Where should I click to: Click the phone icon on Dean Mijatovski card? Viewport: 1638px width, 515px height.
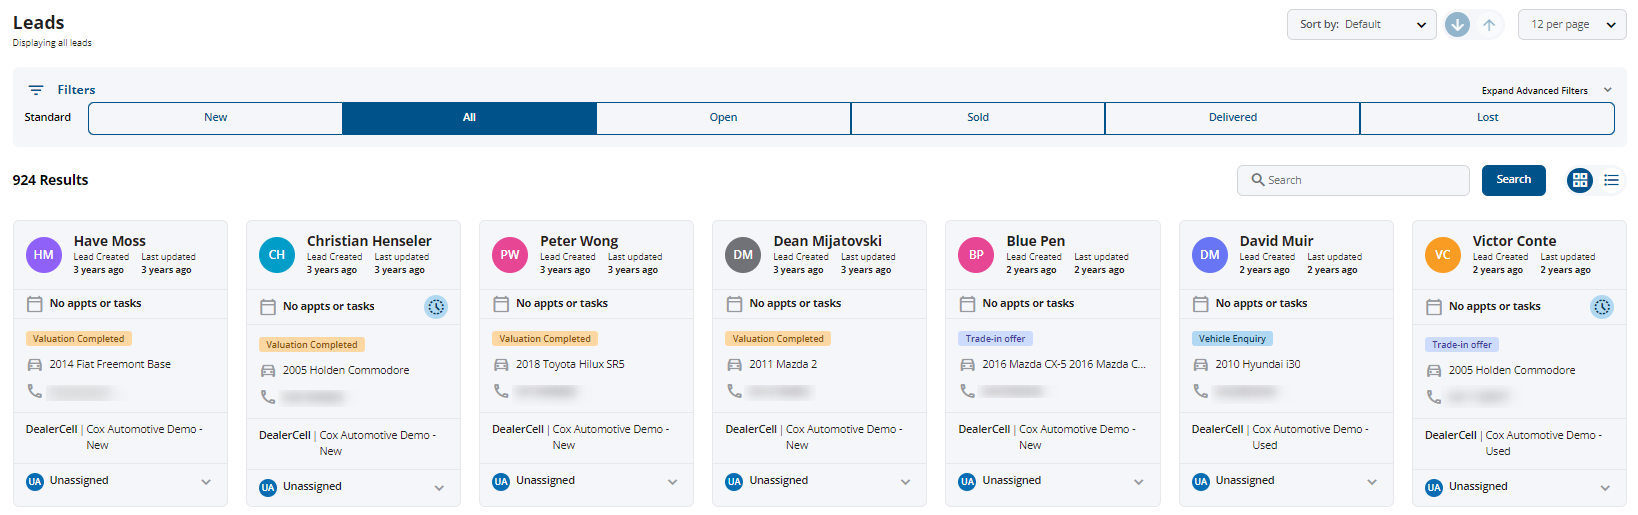coord(734,391)
